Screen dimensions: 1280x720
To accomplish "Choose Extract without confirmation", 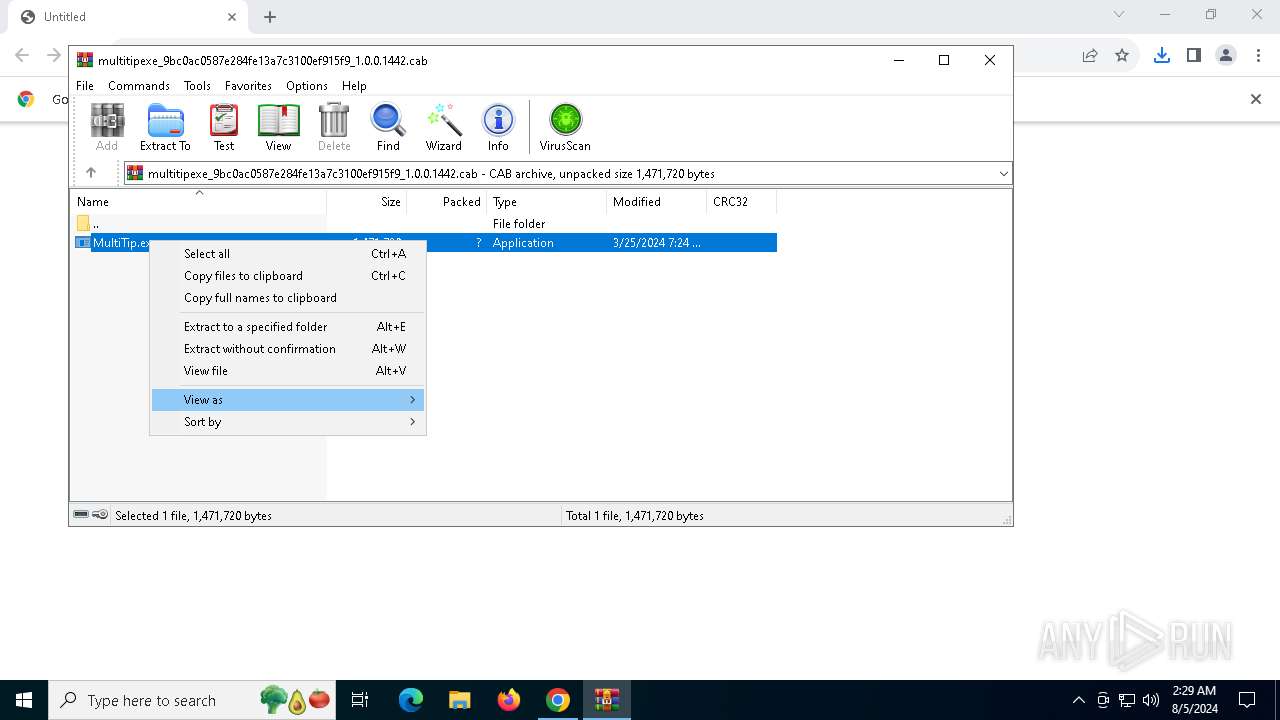I will 288,349.
